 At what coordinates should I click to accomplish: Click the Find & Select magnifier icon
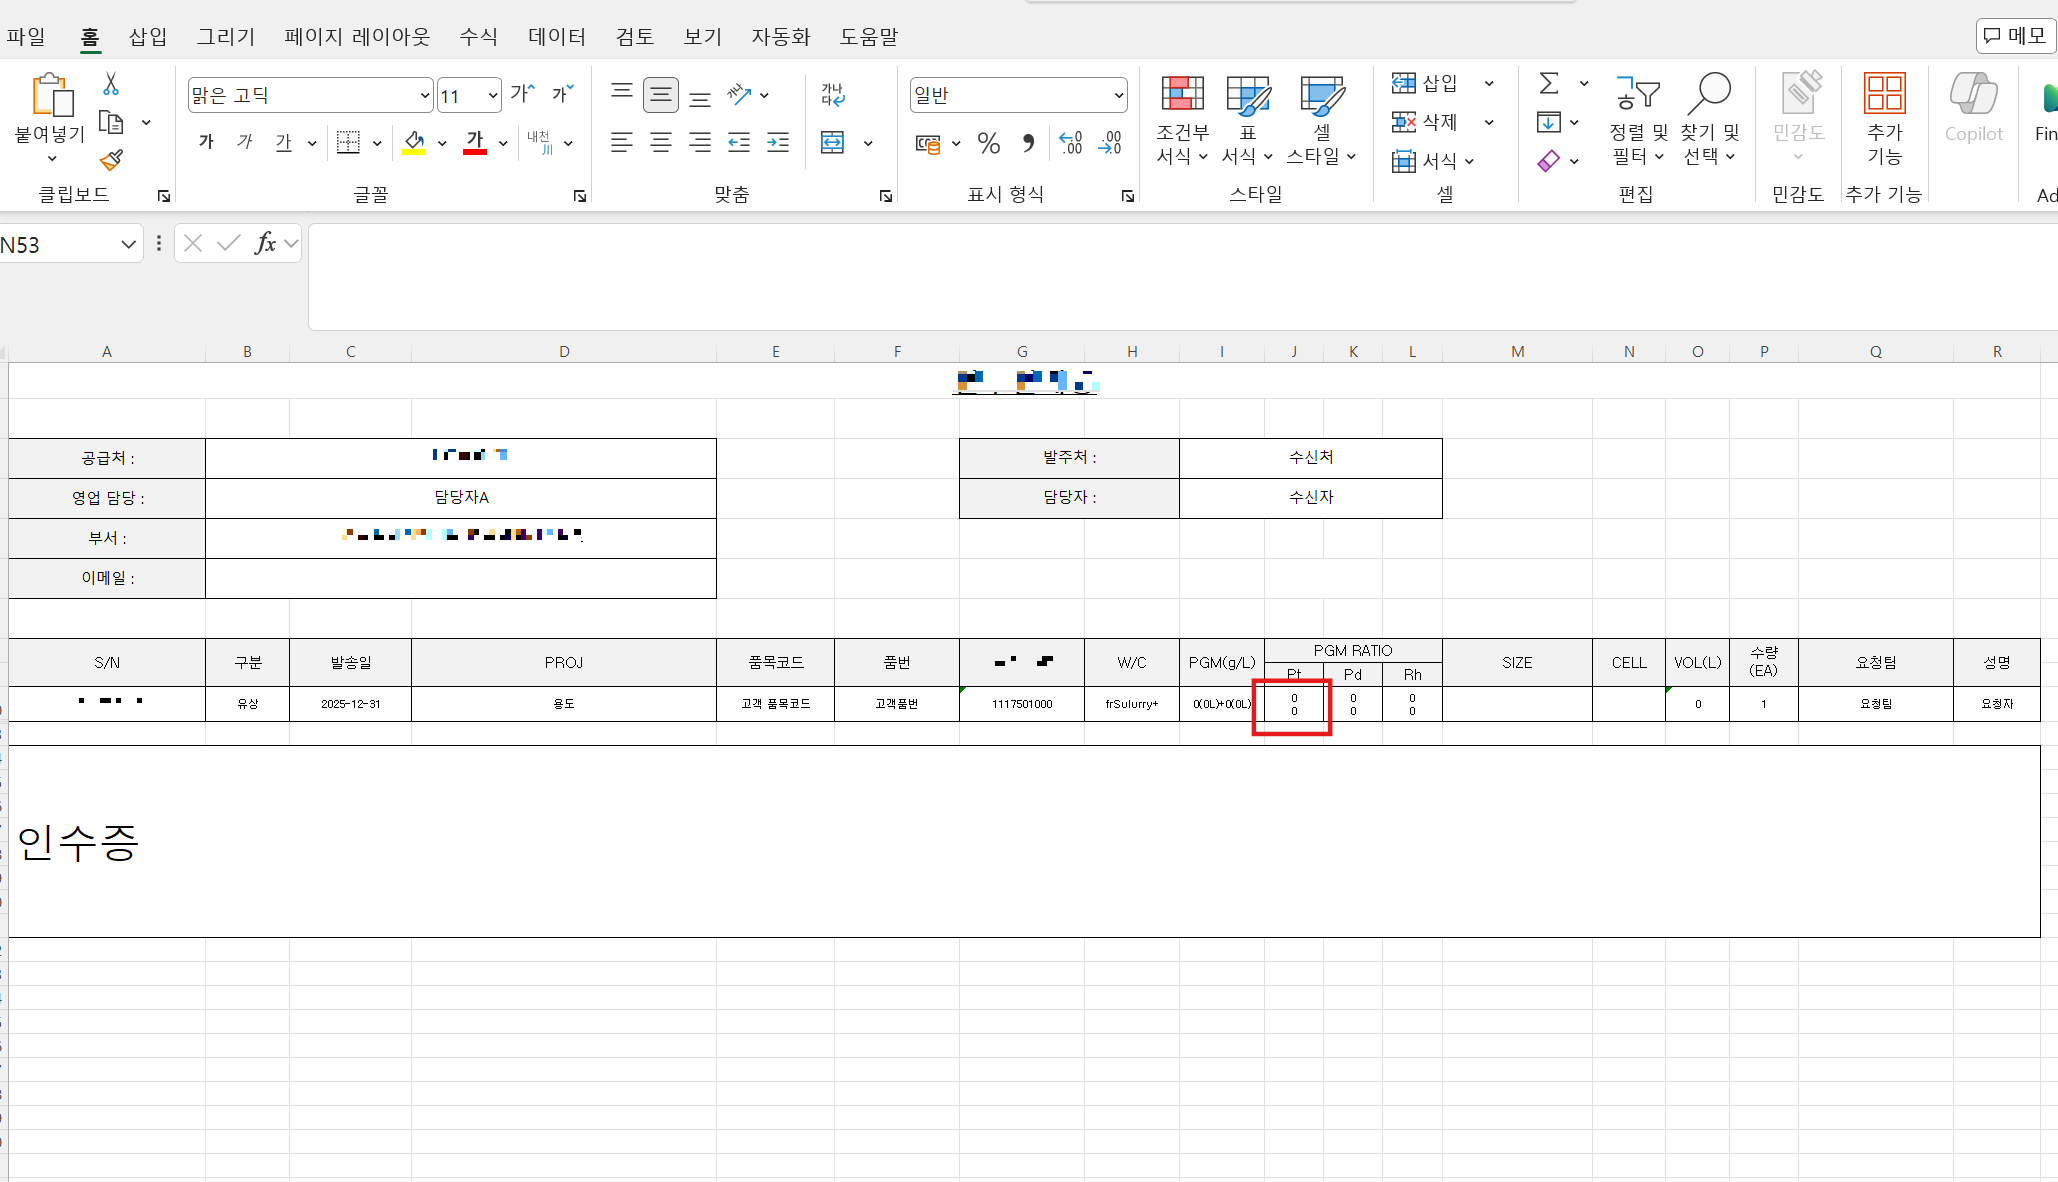tap(1709, 95)
